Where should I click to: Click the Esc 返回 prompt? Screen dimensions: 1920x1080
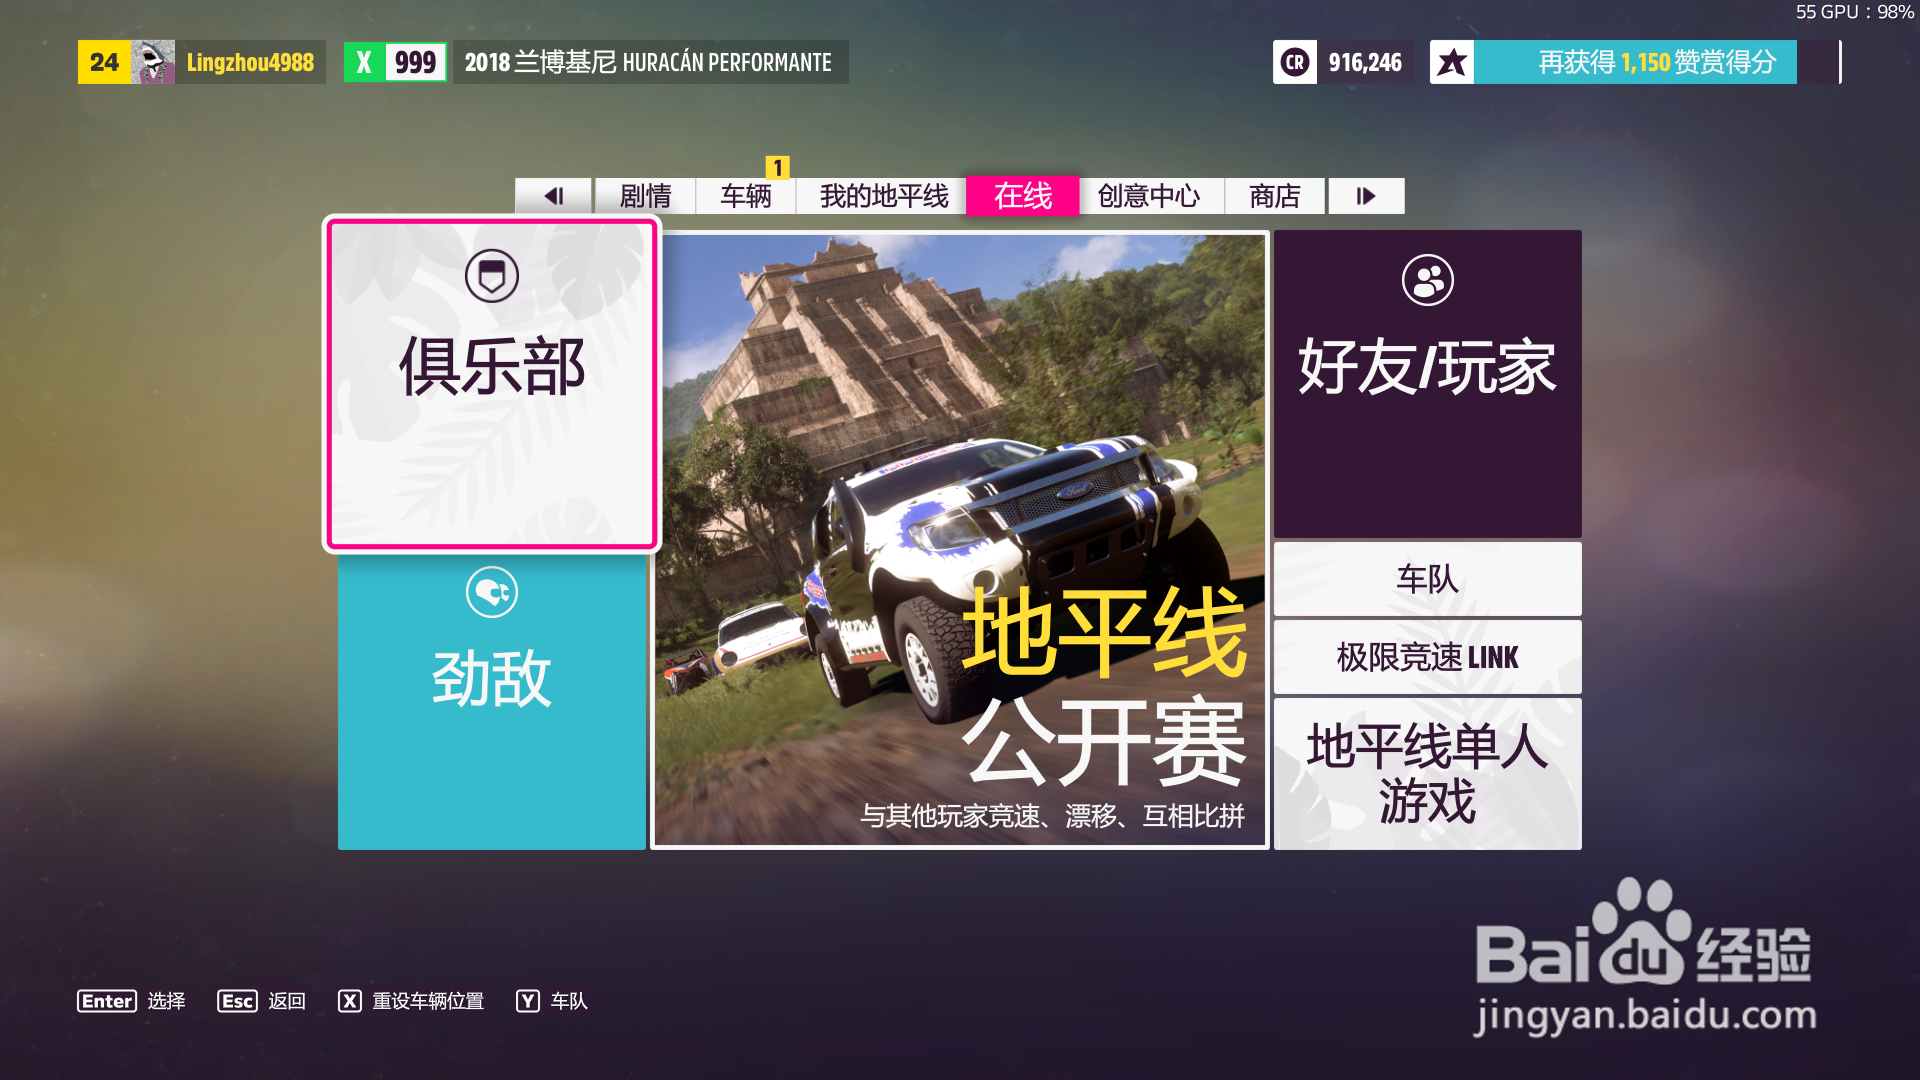point(261,1001)
